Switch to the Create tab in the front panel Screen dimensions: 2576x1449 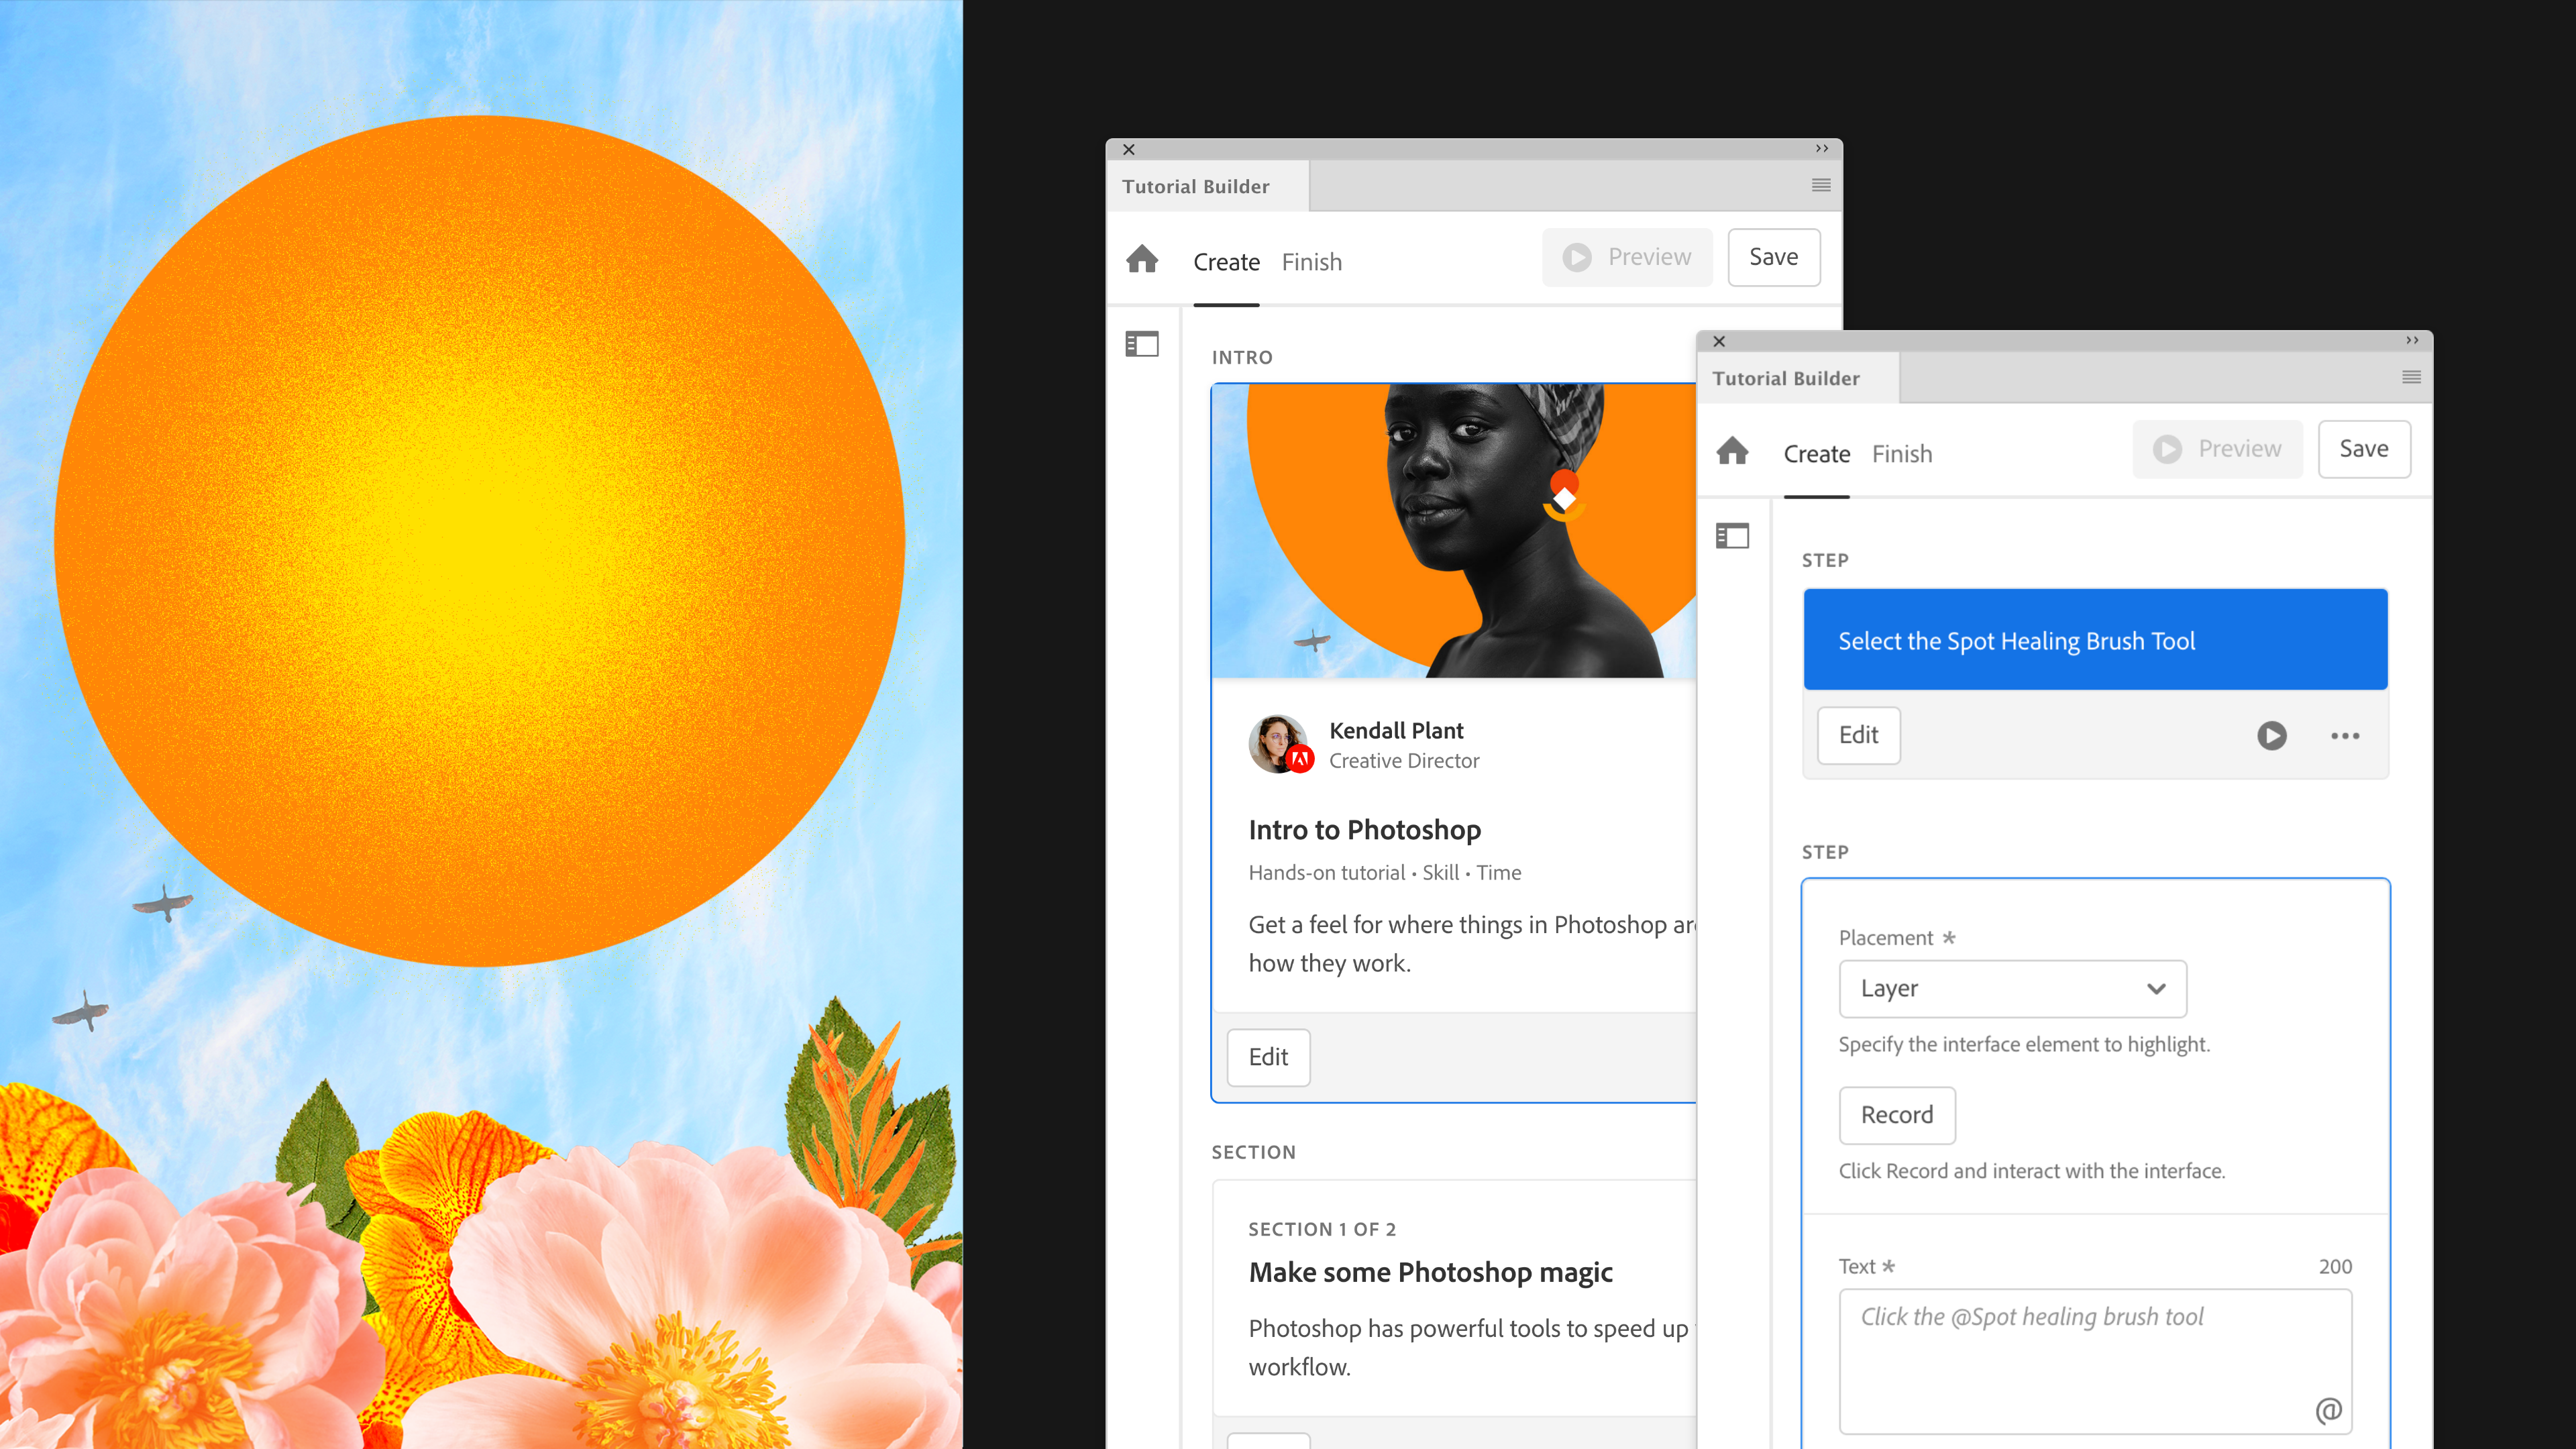click(x=1816, y=454)
